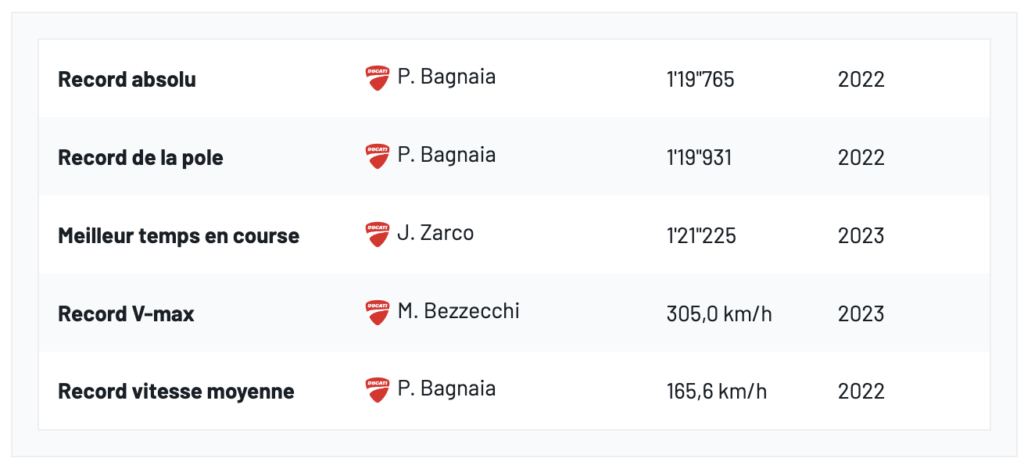Click the race lap time 1'21"225
Screen dimensions: 1024x469
[x=700, y=236]
